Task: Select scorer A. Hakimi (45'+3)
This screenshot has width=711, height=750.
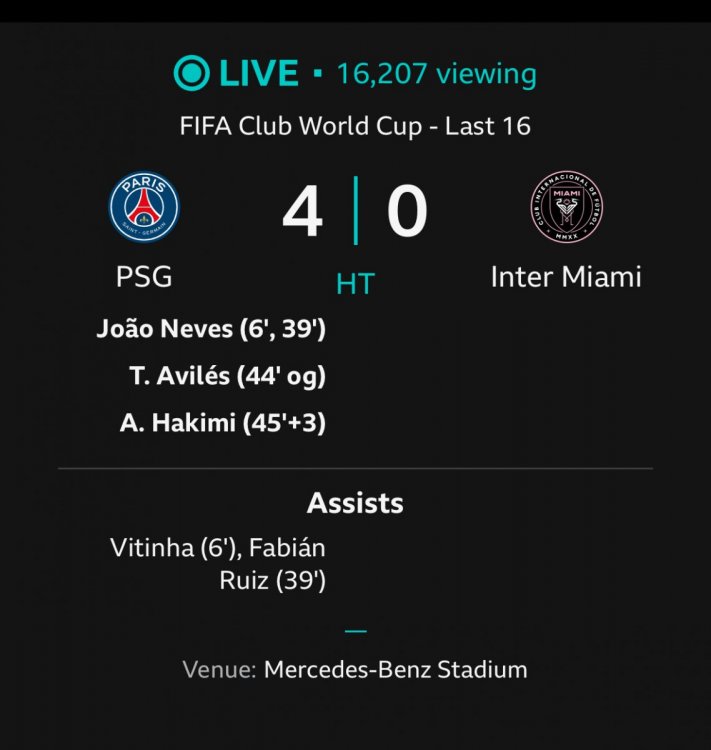Action: 223,423
